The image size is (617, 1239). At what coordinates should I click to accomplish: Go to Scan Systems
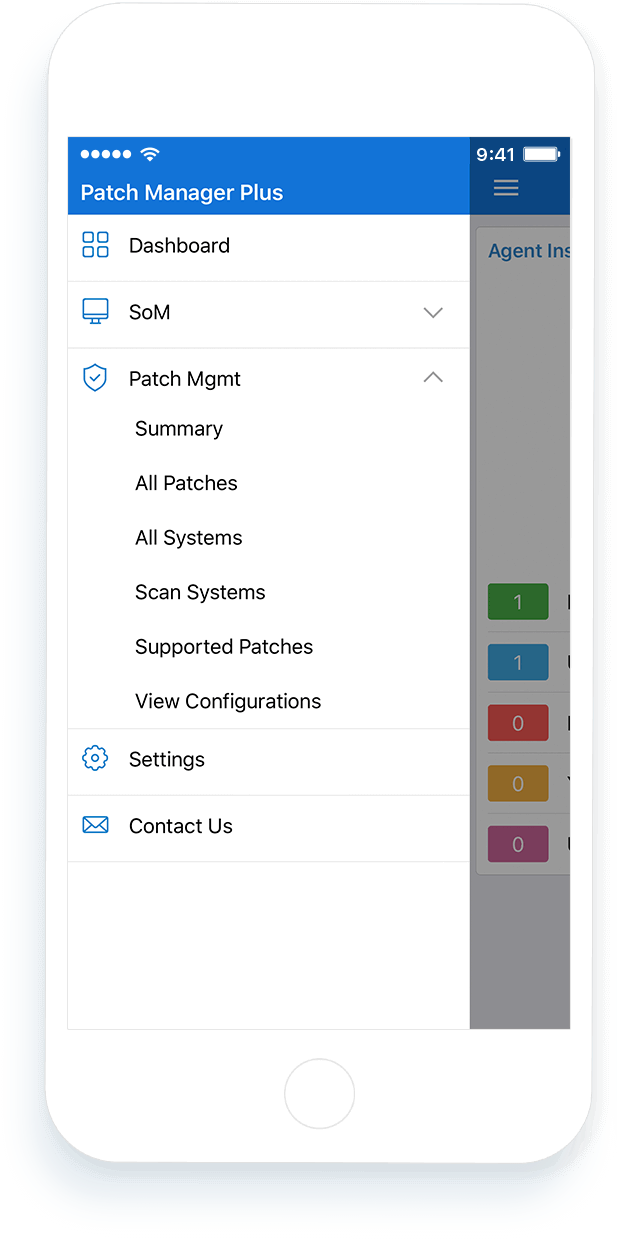199,592
